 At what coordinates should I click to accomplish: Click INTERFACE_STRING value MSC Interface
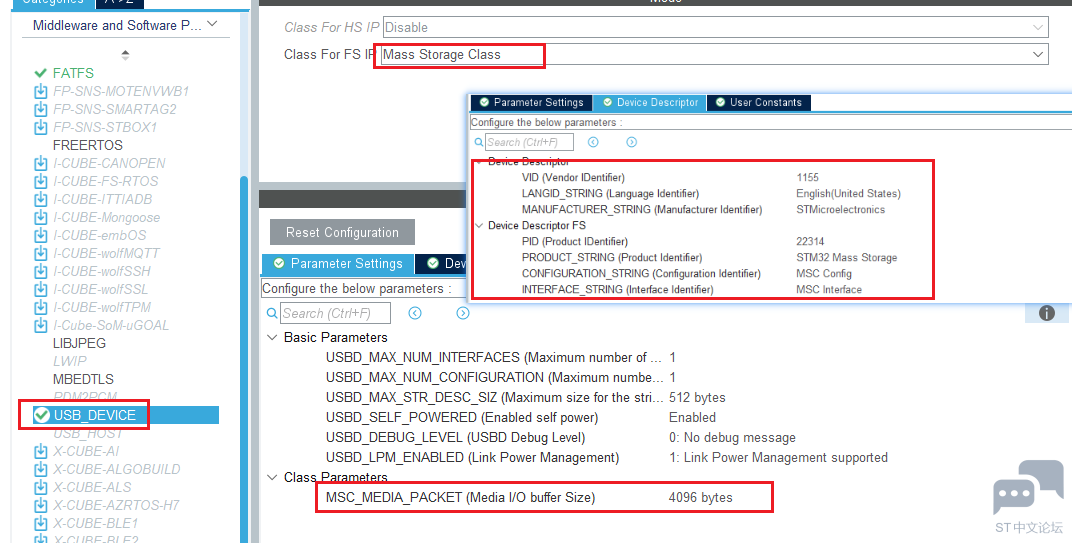click(x=829, y=289)
